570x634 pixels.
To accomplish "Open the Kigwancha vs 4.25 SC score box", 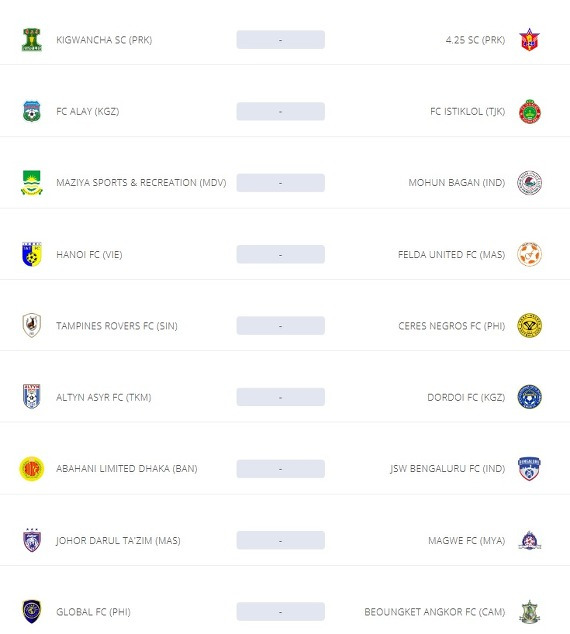I will coord(281,40).
